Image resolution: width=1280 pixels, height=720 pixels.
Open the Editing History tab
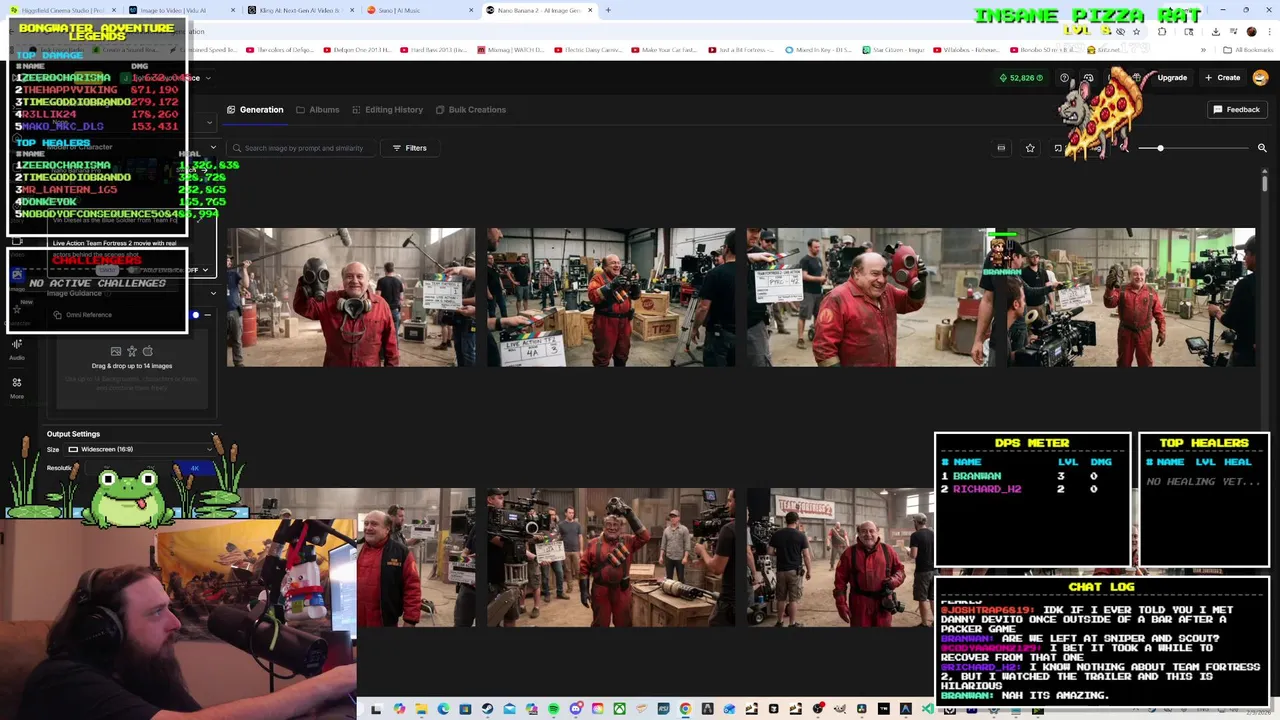pyautogui.click(x=387, y=110)
